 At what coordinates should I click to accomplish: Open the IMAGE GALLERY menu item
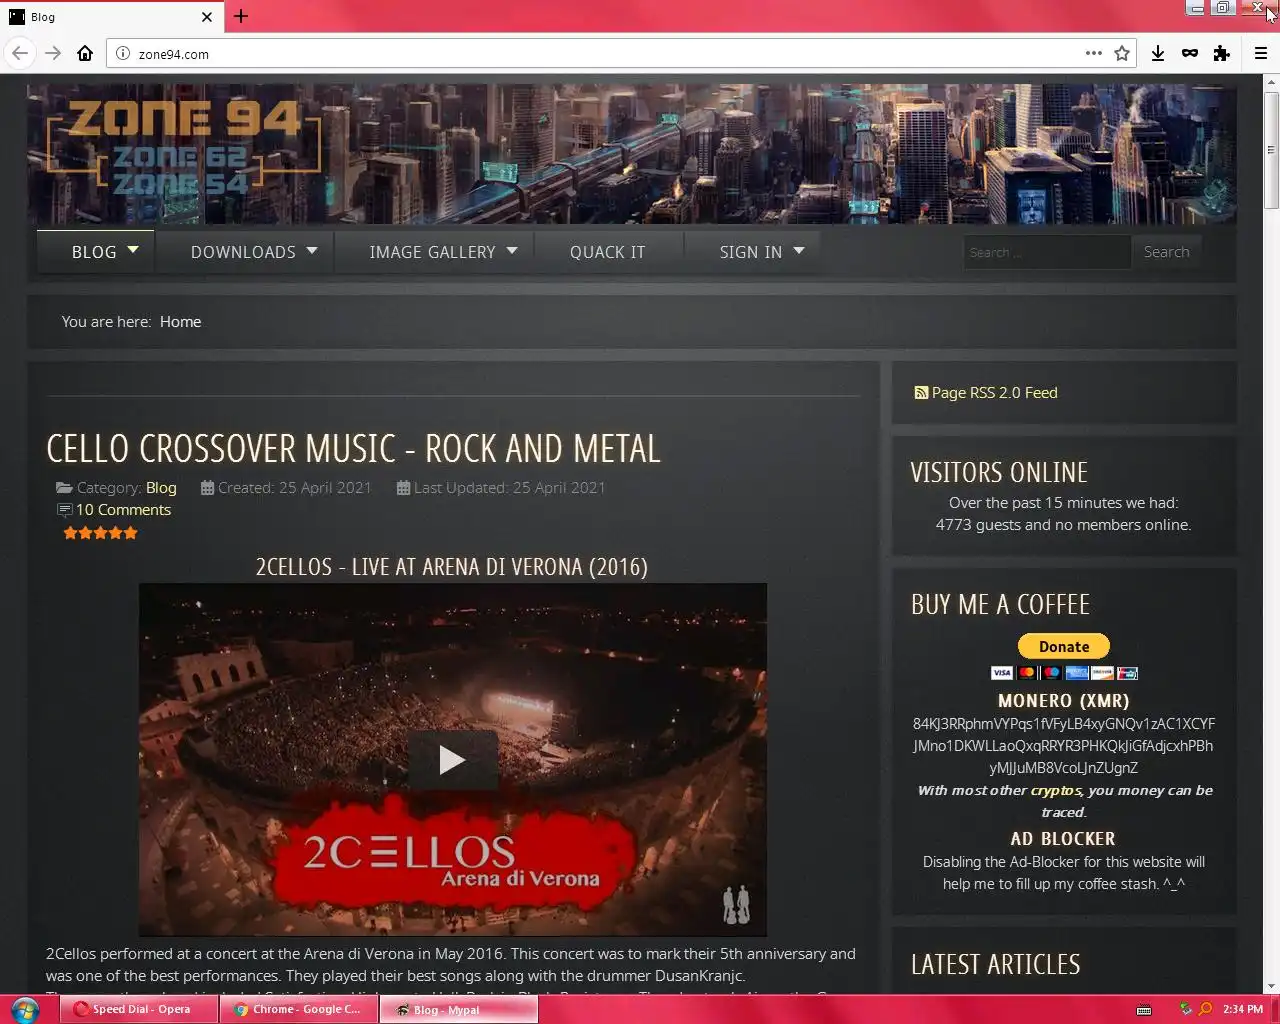click(432, 252)
